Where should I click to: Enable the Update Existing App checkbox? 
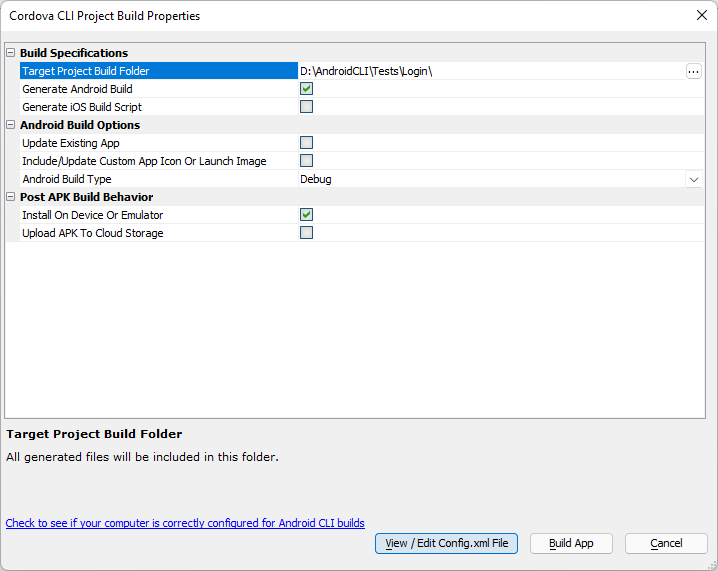click(306, 142)
